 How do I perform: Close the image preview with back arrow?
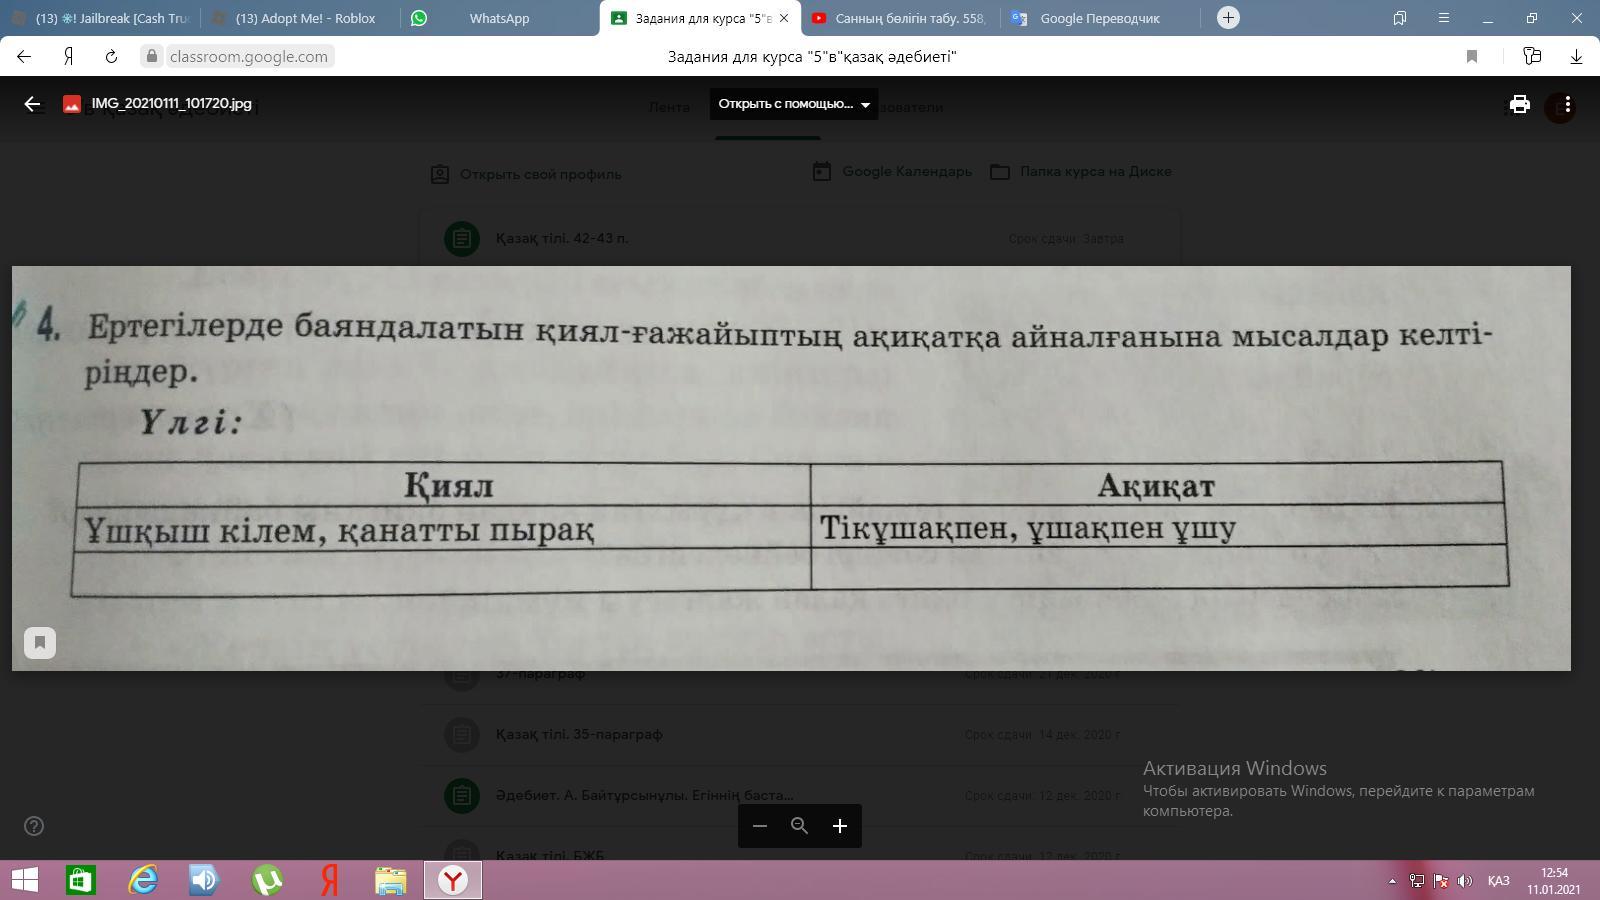tap(32, 104)
